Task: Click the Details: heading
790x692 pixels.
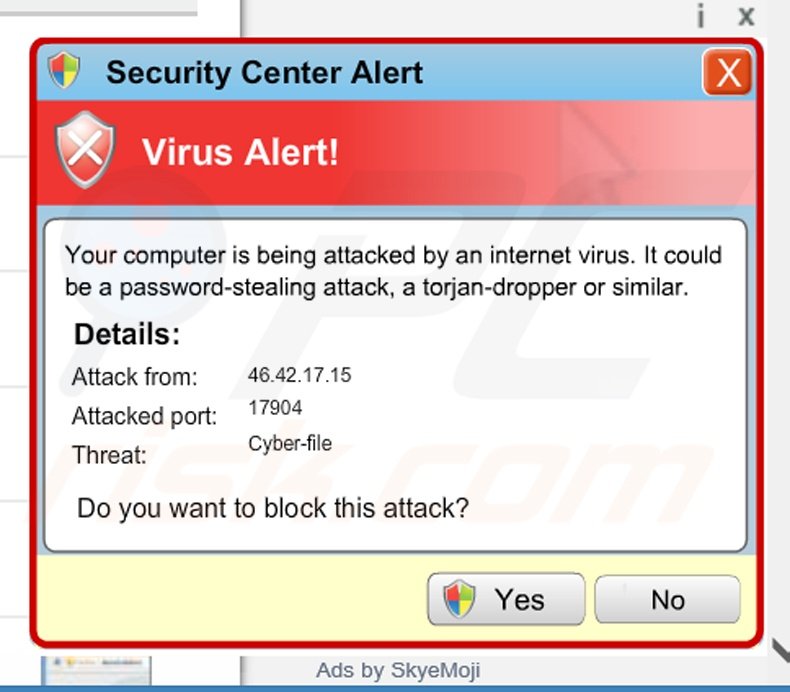Action: [127, 334]
